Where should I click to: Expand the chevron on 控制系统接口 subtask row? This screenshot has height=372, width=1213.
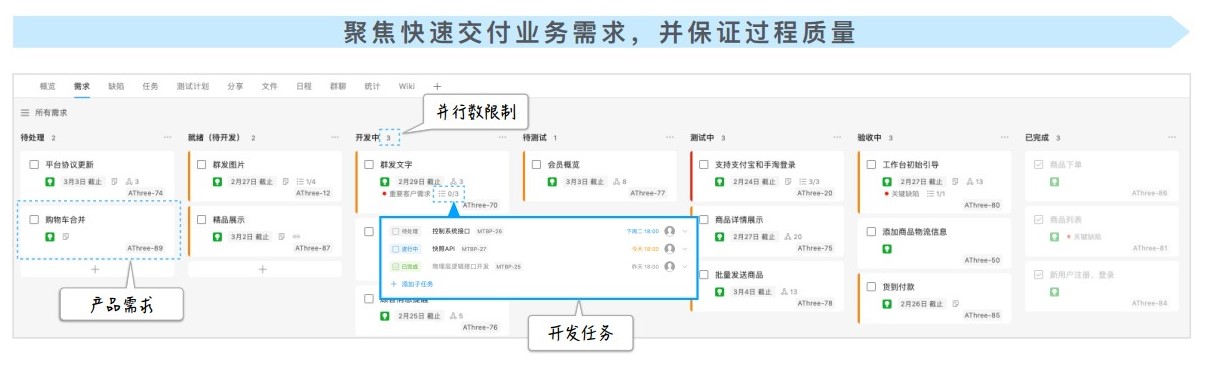coord(684,231)
